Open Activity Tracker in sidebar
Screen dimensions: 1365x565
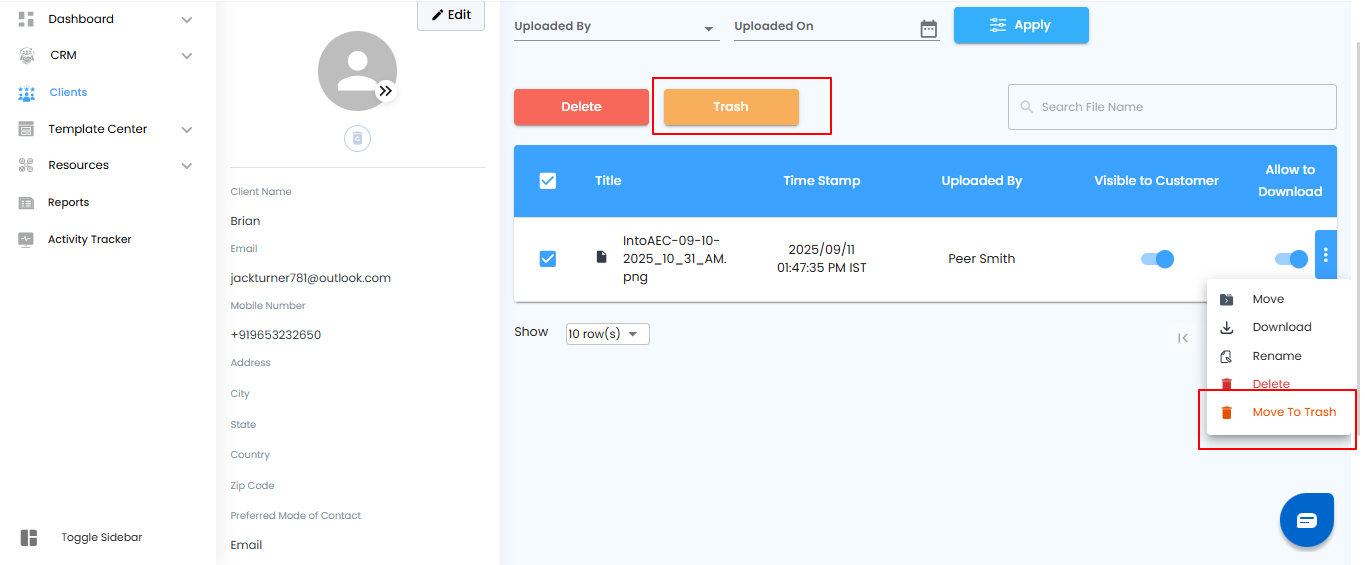pyautogui.click(x=90, y=240)
